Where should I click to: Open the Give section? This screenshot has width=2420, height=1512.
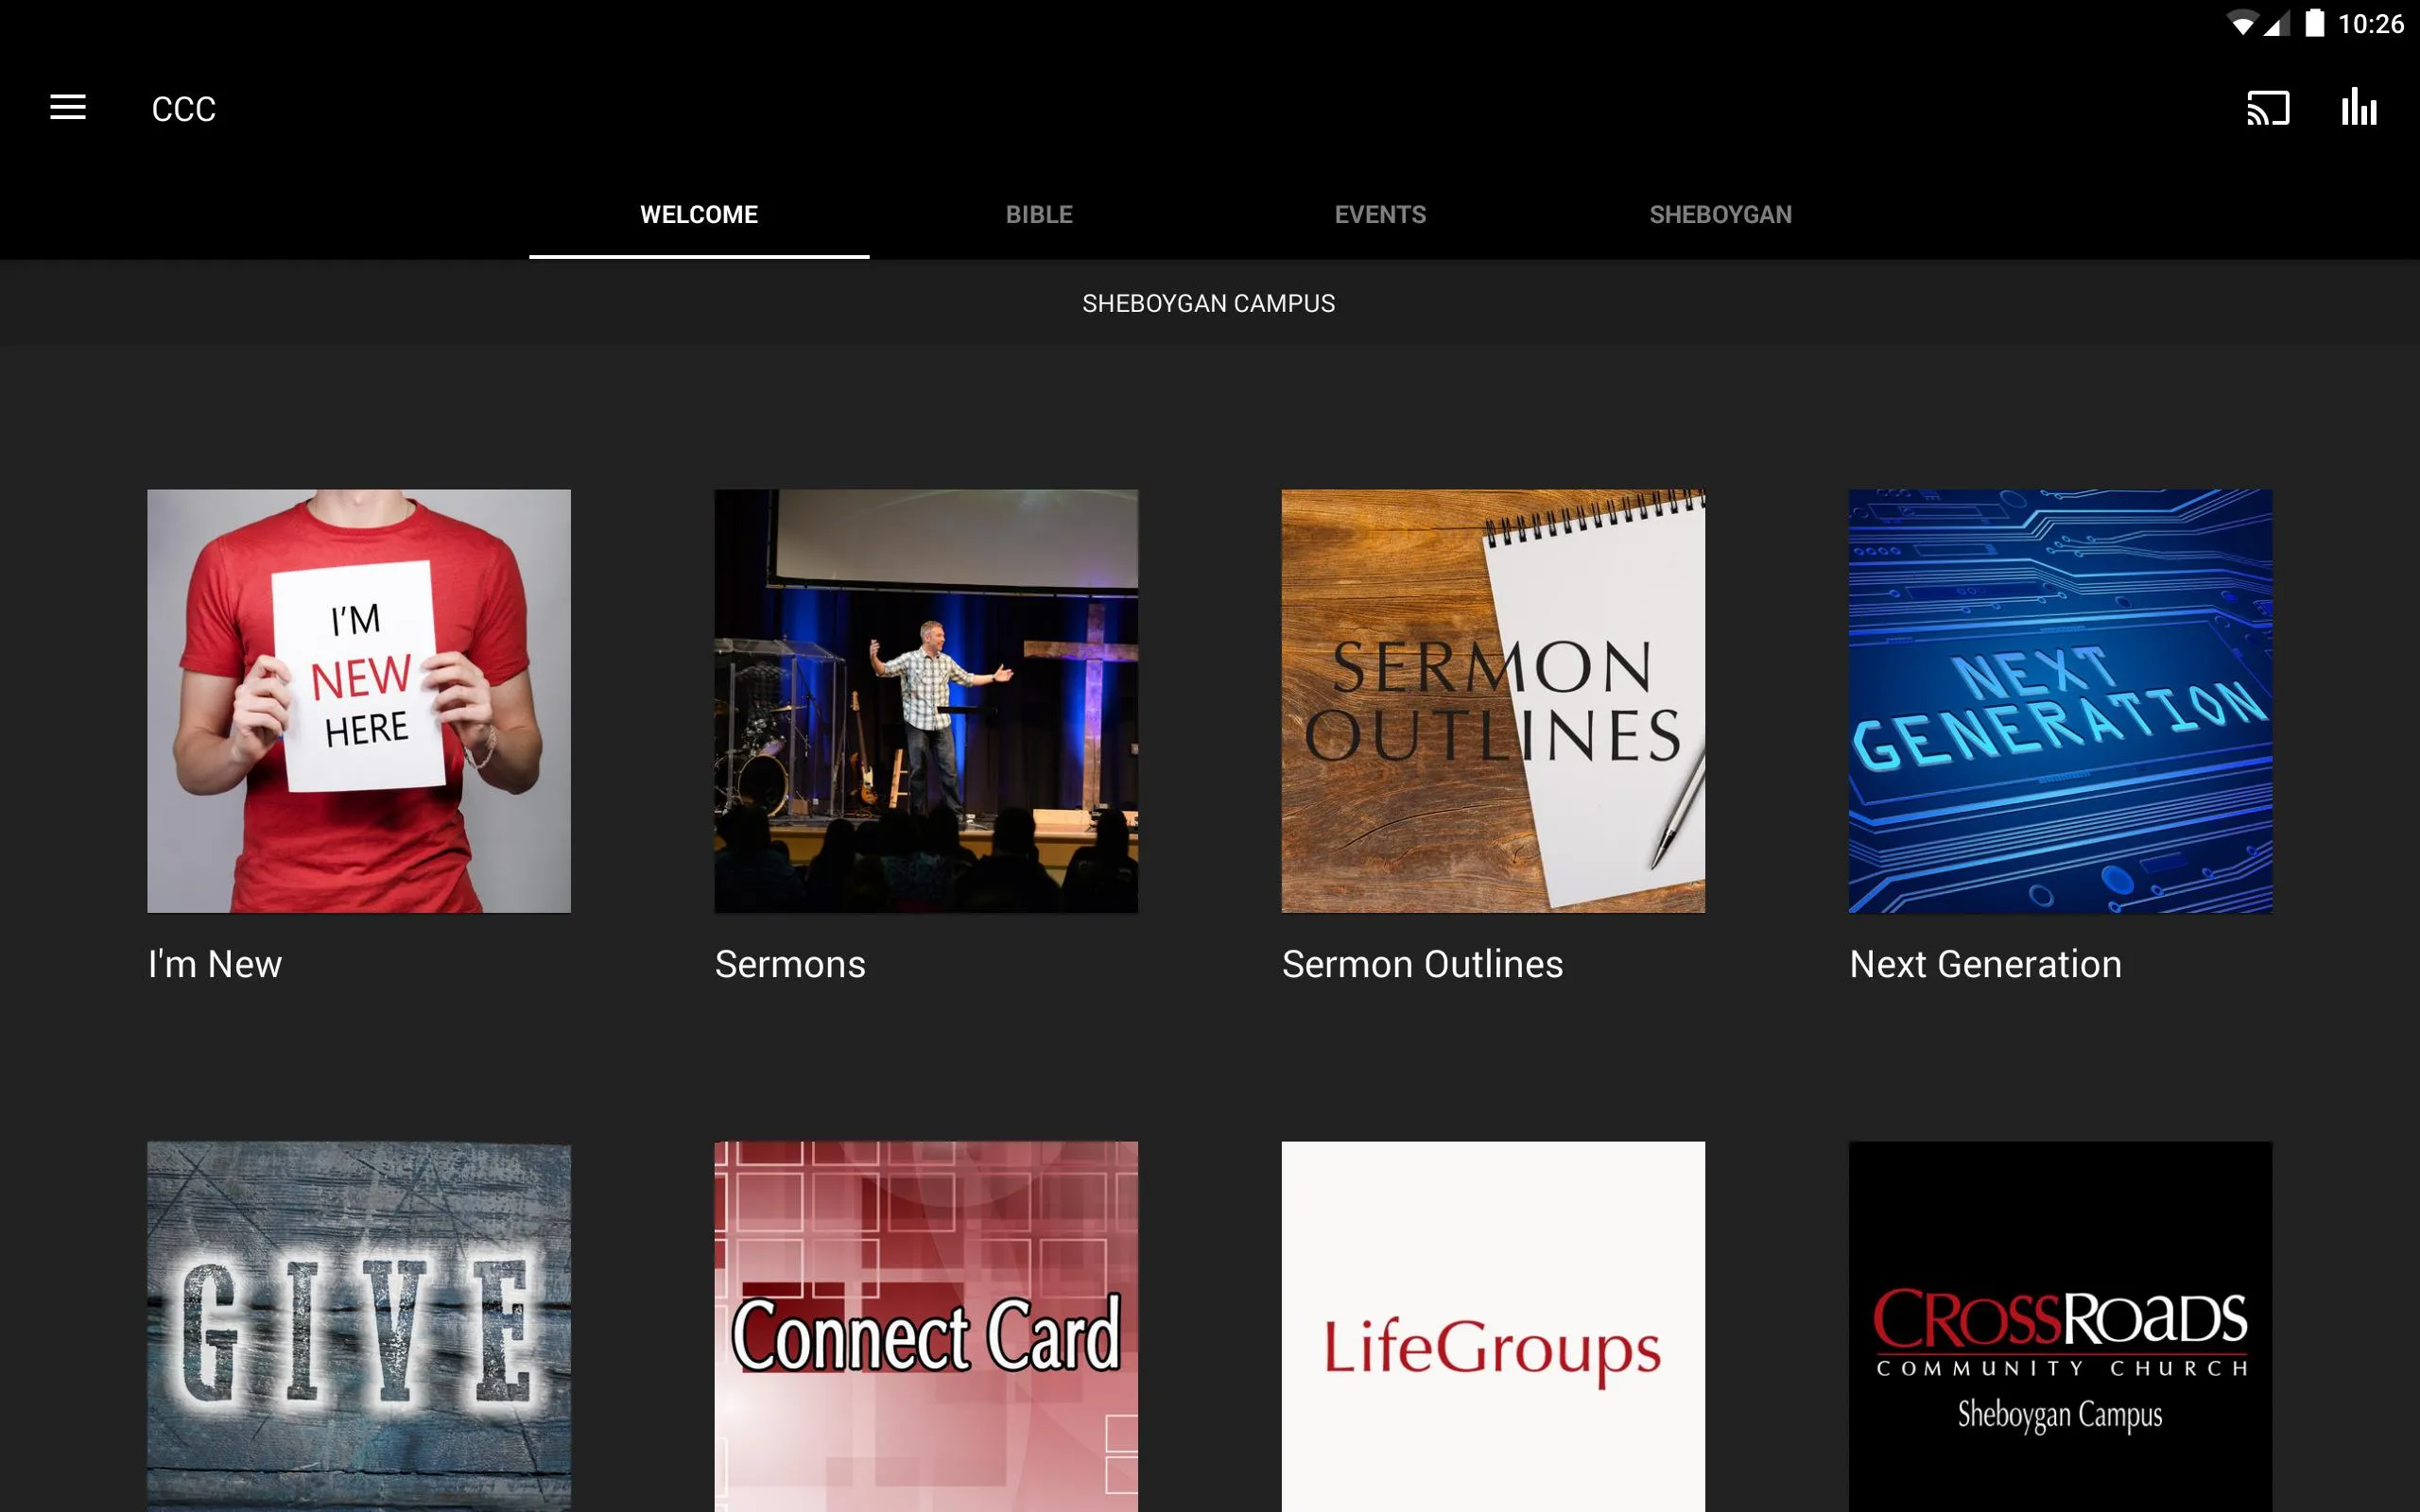pyautogui.click(x=359, y=1328)
